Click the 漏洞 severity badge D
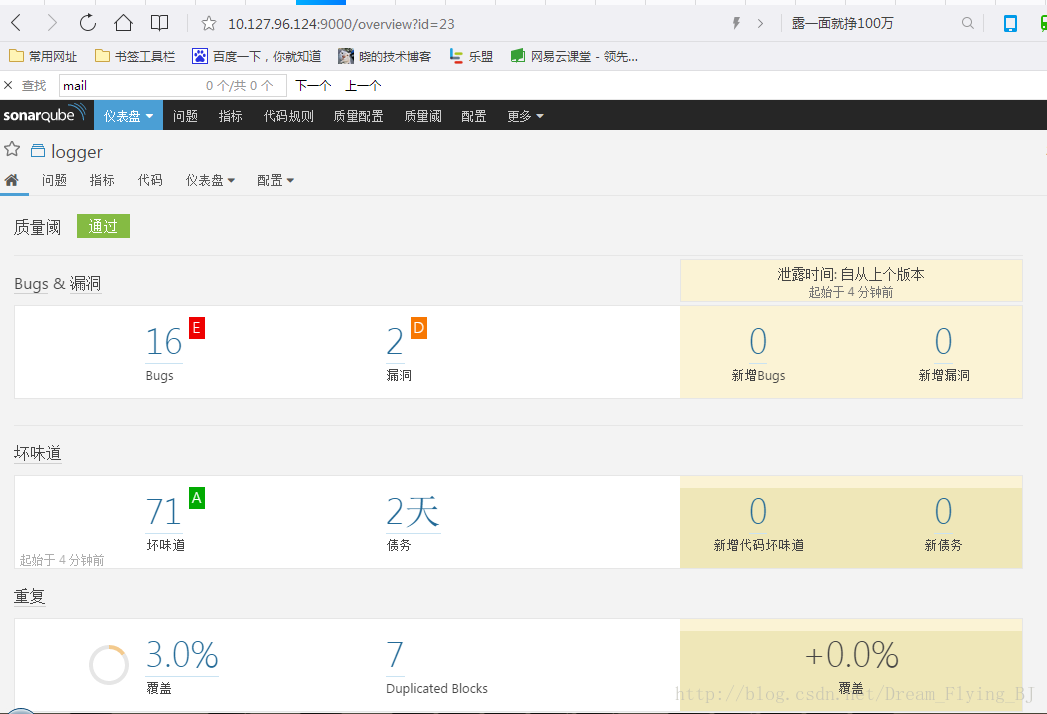1047x714 pixels. [x=418, y=327]
